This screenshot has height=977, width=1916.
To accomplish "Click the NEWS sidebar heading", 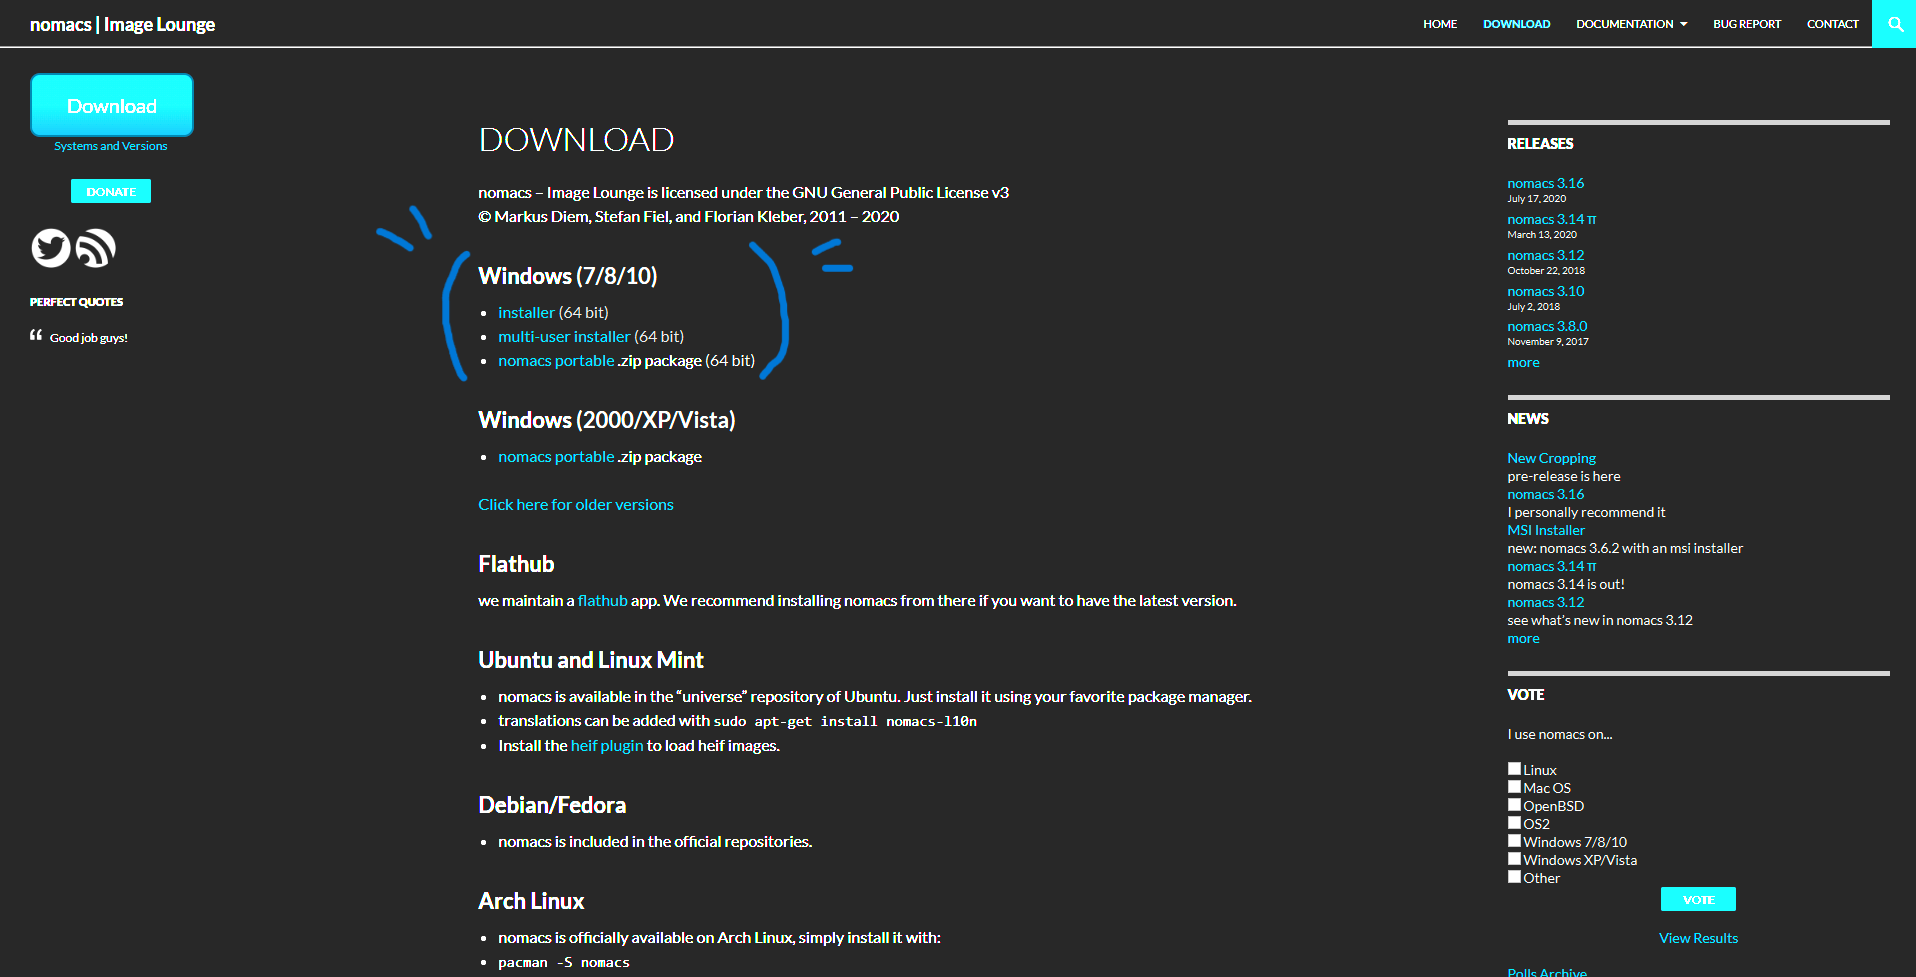I will click(x=1528, y=419).
